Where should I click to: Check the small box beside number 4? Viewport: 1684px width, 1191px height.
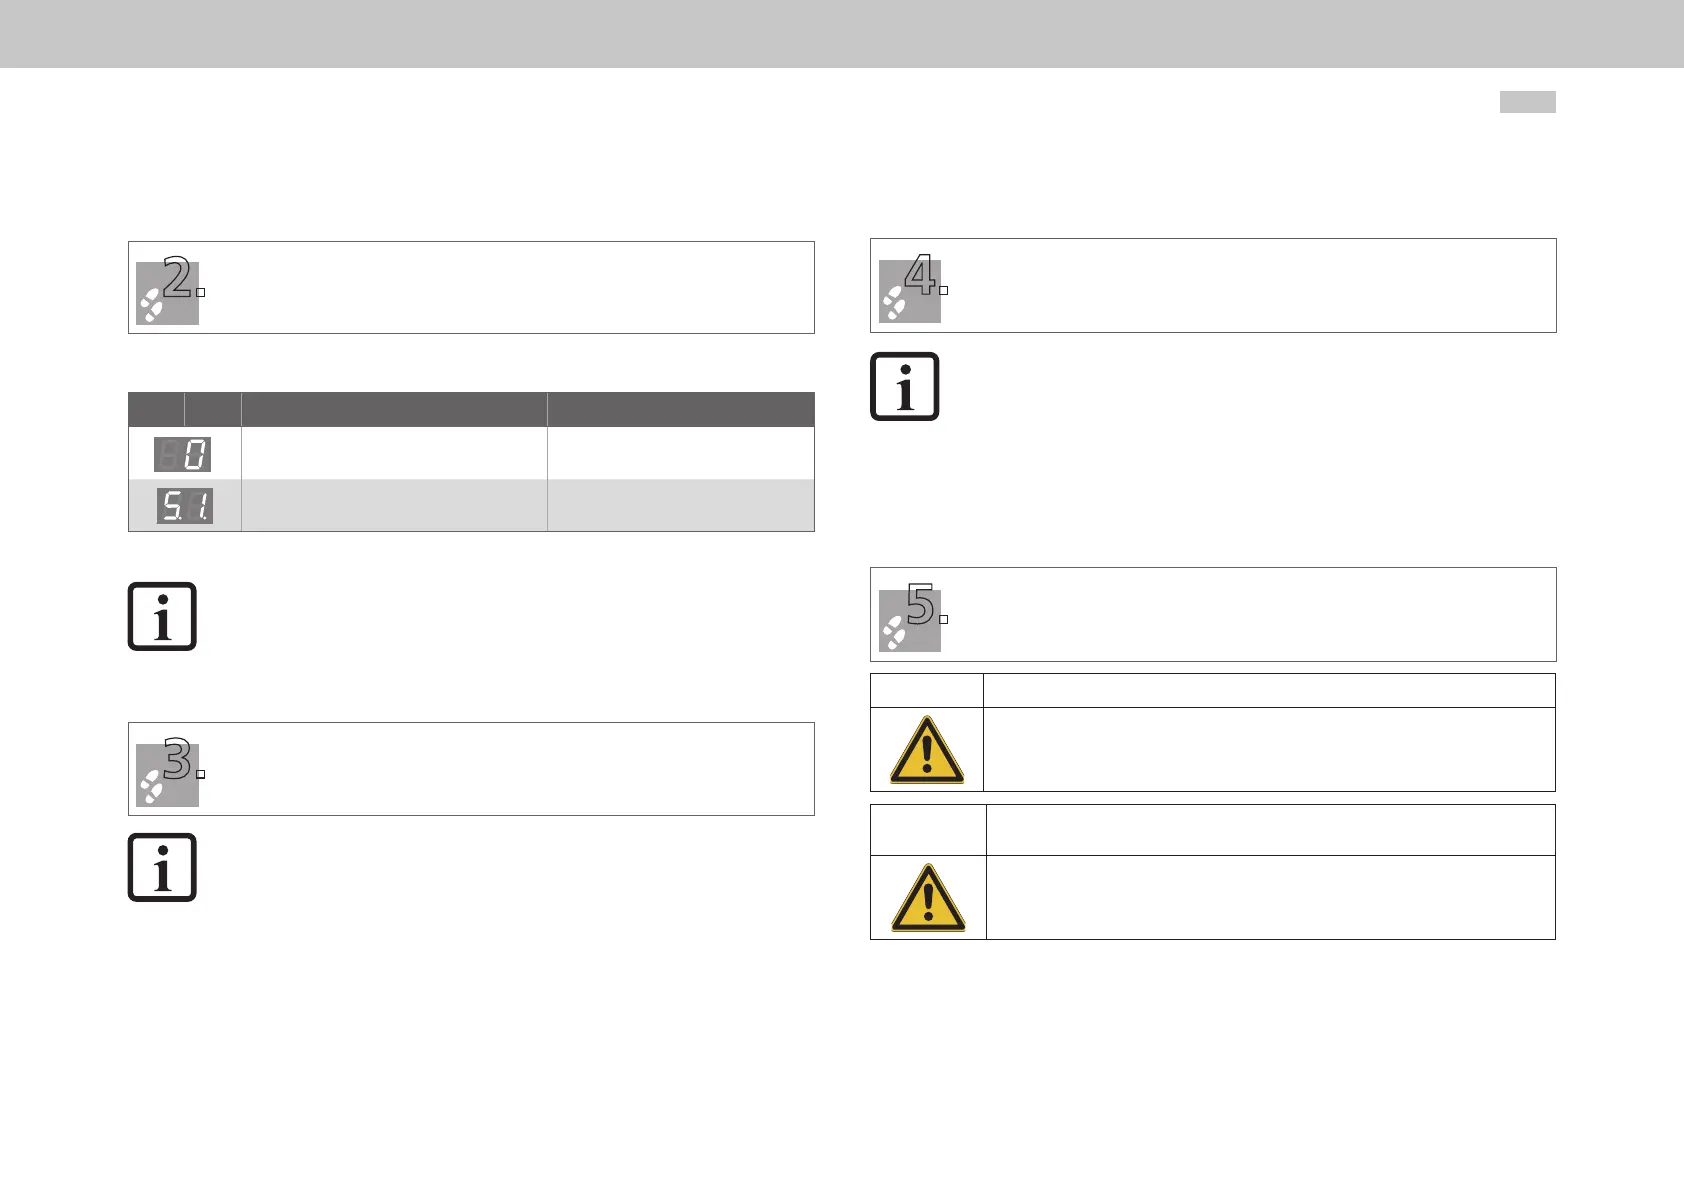click(943, 290)
